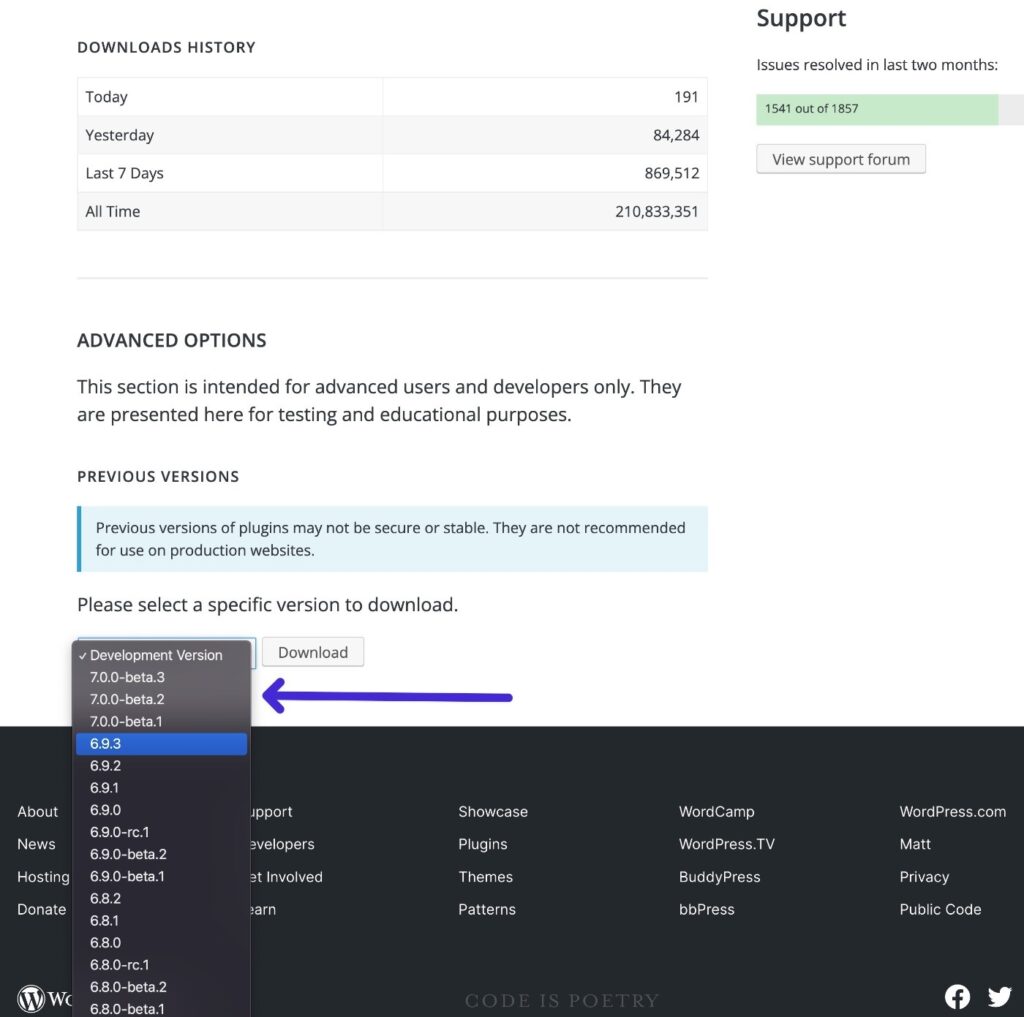Open the Facebook icon in footer
Image resolution: width=1024 pixels, height=1017 pixels.
pos(957,996)
